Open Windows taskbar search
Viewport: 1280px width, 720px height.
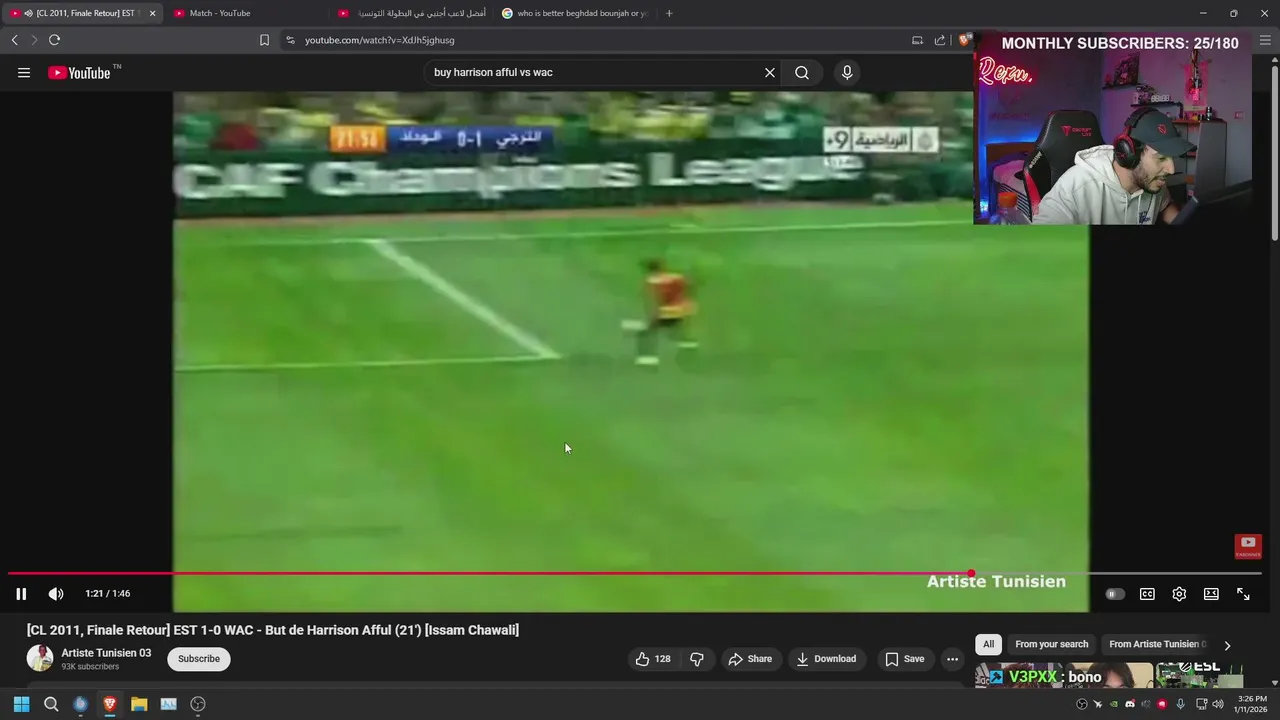51,704
